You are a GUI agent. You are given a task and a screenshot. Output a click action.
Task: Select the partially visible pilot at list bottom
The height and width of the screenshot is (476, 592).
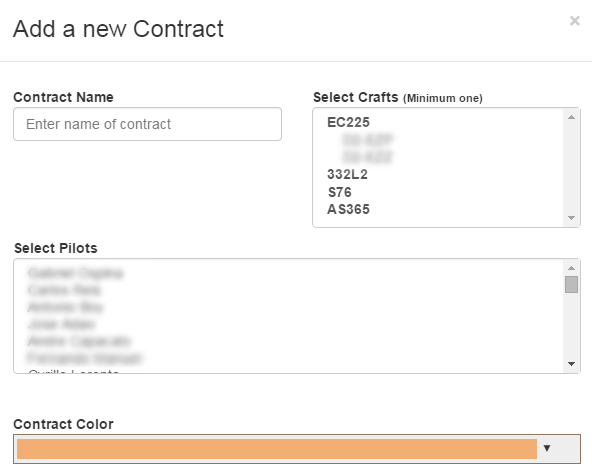coord(74,371)
